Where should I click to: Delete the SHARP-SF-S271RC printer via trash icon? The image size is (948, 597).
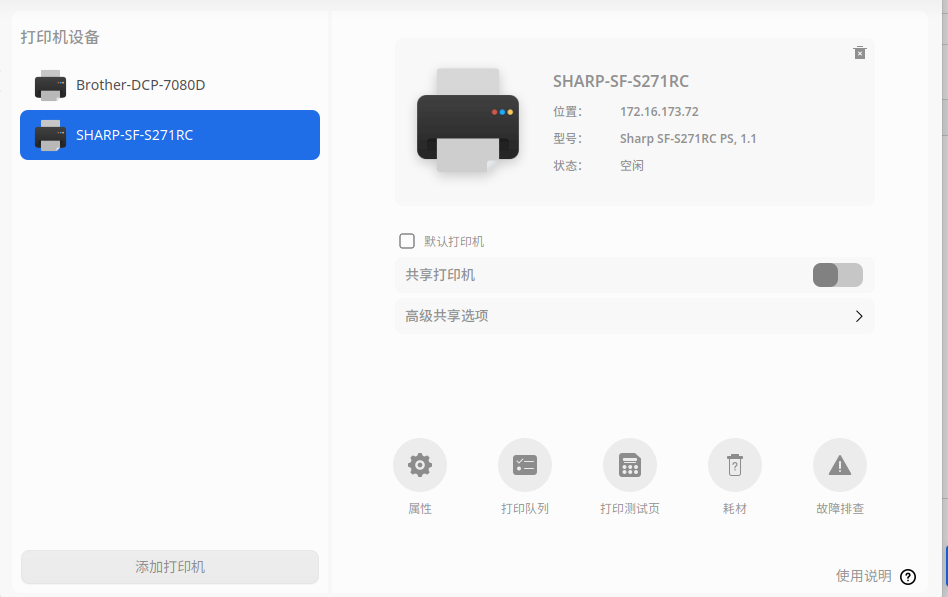coord(860,53)
